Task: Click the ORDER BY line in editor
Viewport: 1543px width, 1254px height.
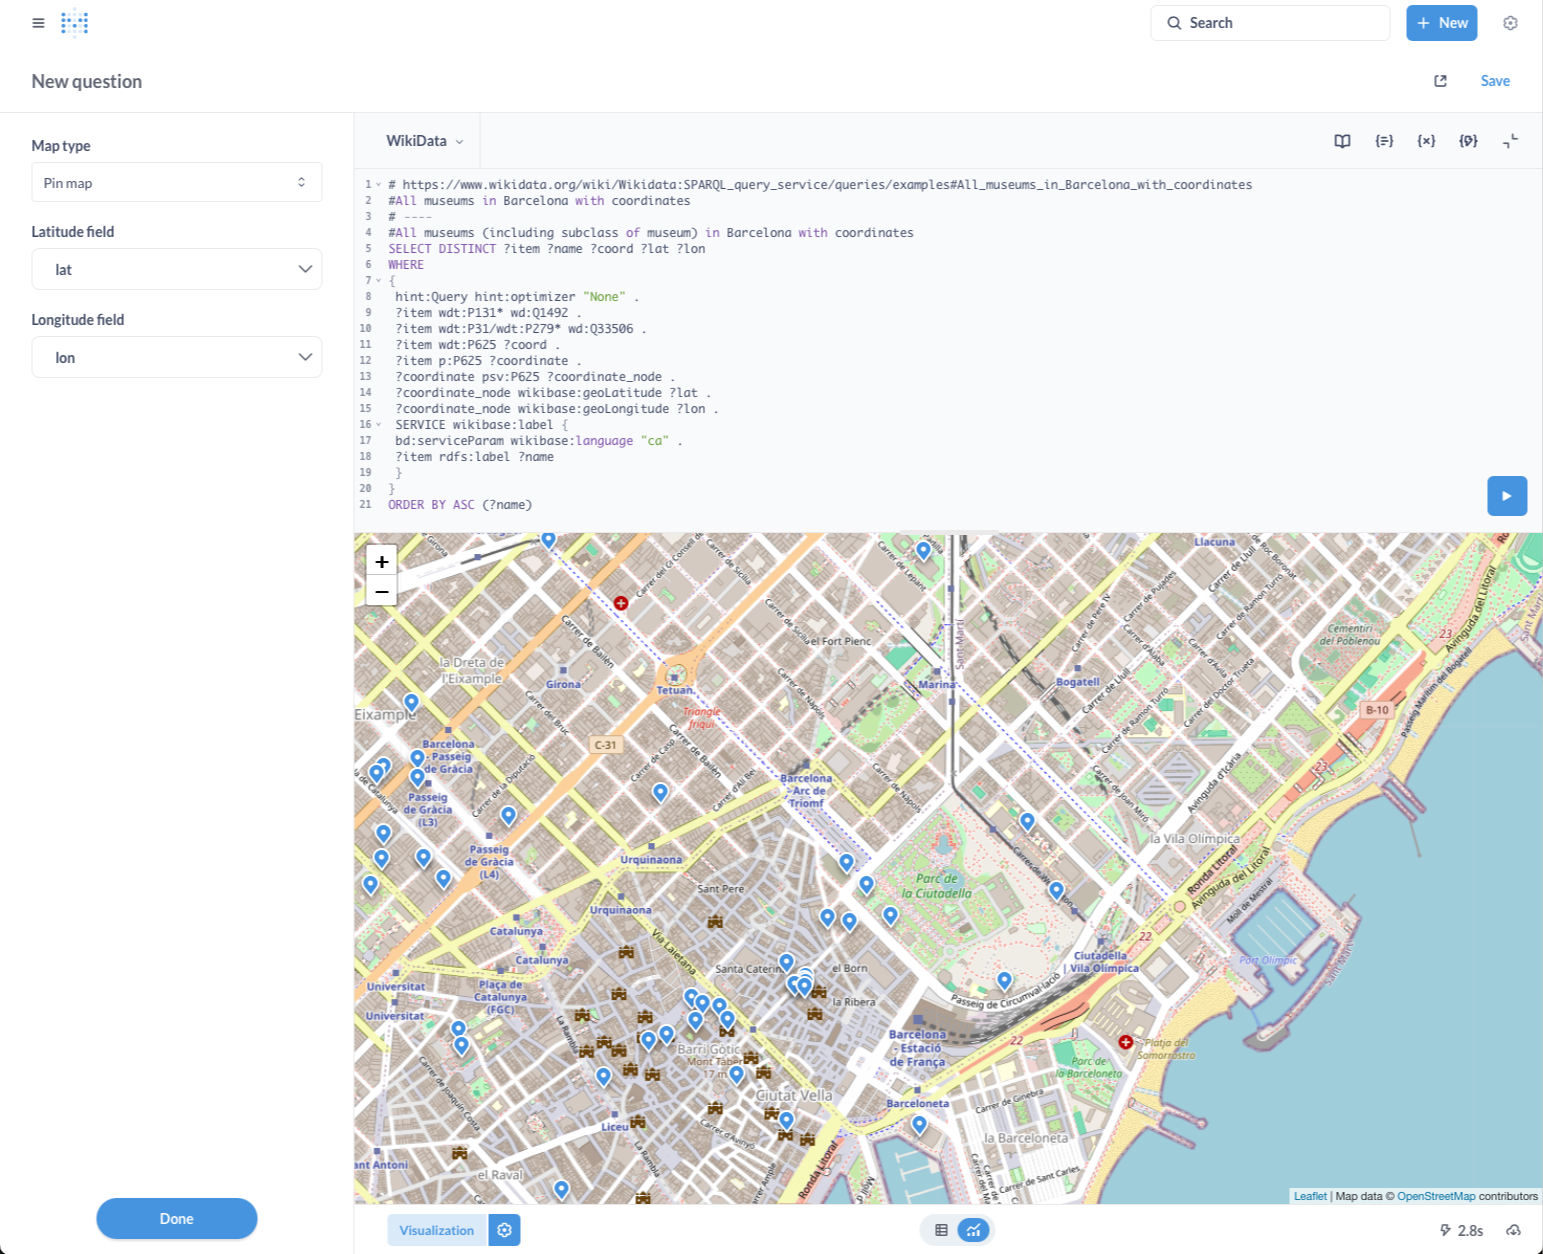Action: pyautogui.click(x=460, y=505)
